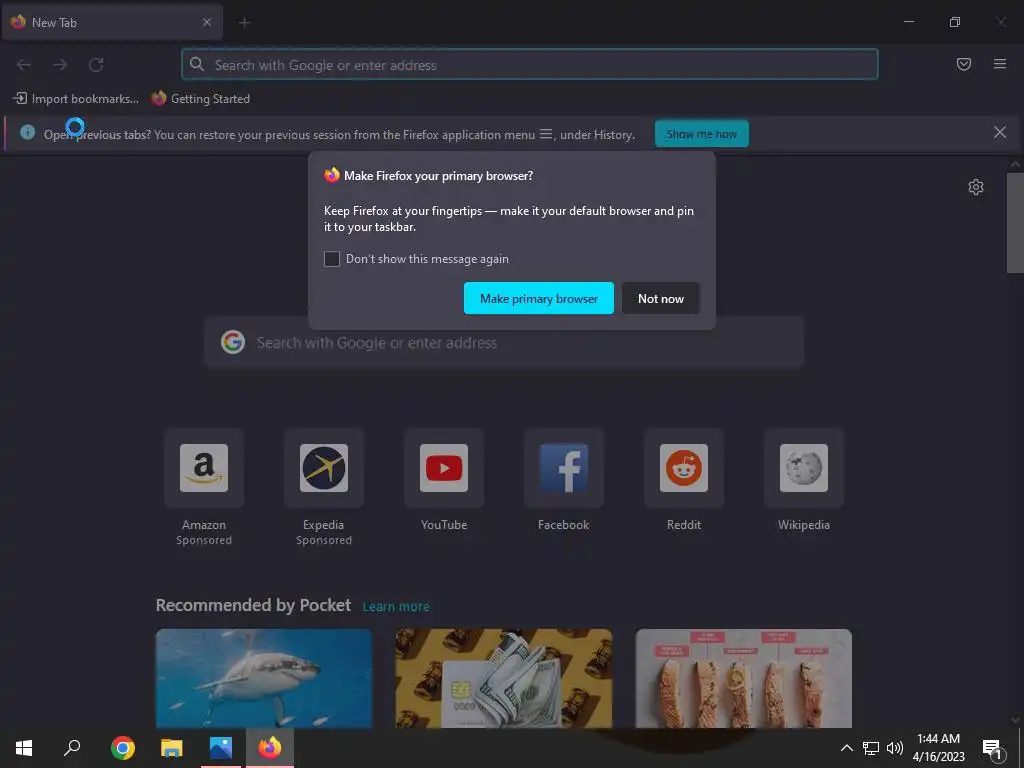Viewport: 1024px width, 768px height.
Task: Open the Windows Start menu
Action: pos(24,748)
